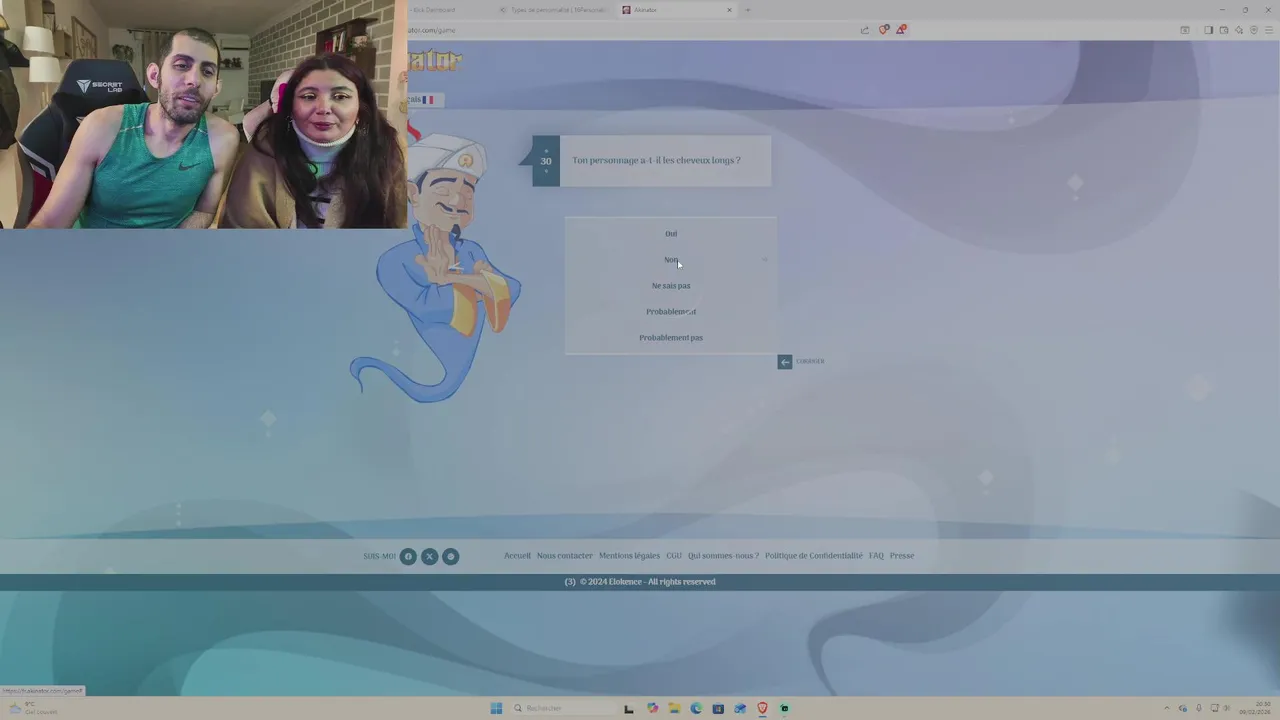Open the 'Qui sommes-nous ?' link
This screenshot has height=720, width=1280.
tap(723, 556)
